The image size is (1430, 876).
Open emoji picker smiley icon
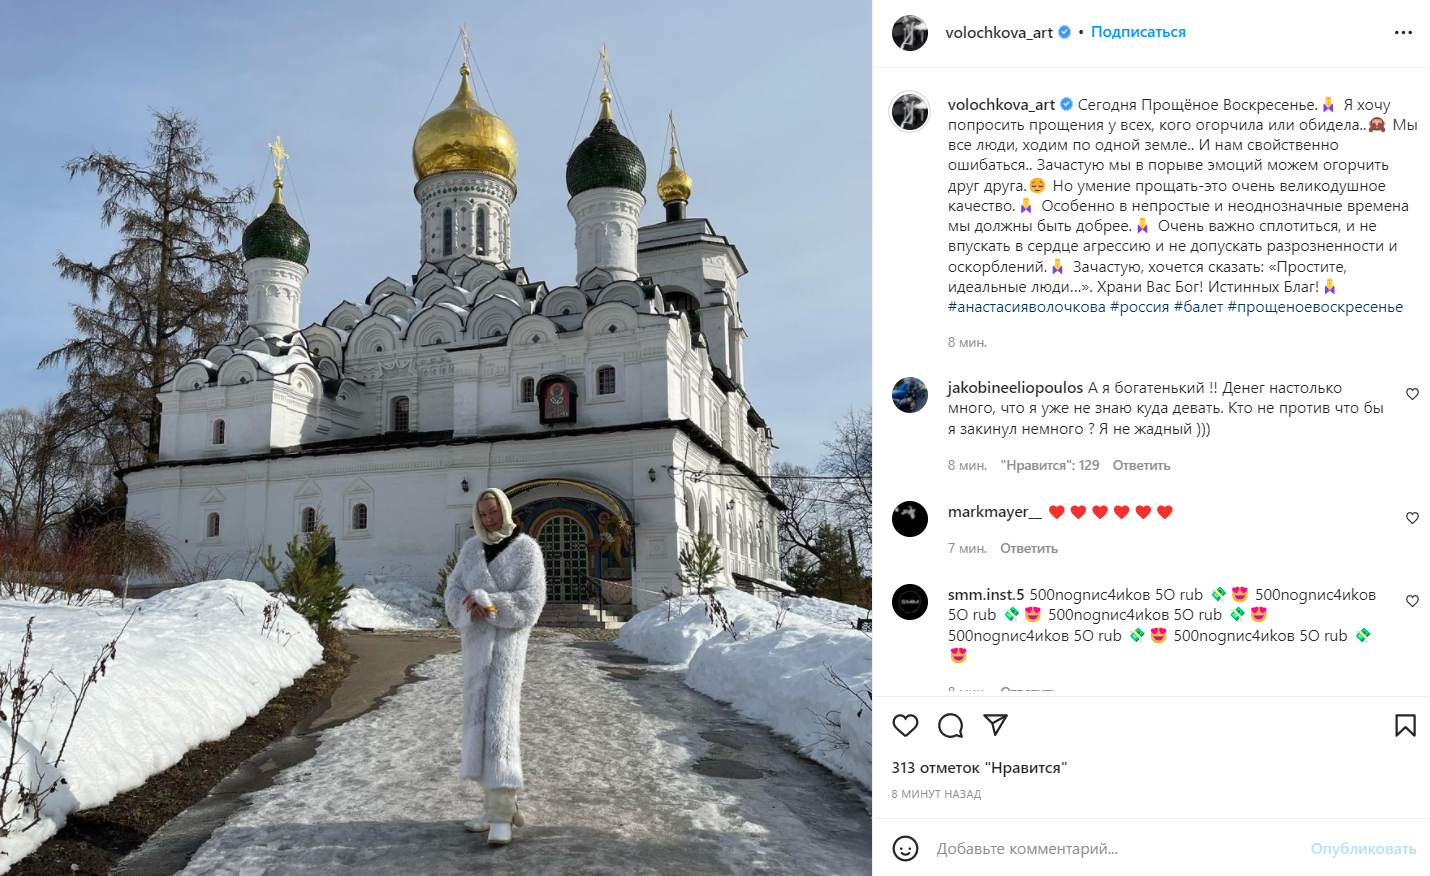pyautogui.click(x=905, y=848)
